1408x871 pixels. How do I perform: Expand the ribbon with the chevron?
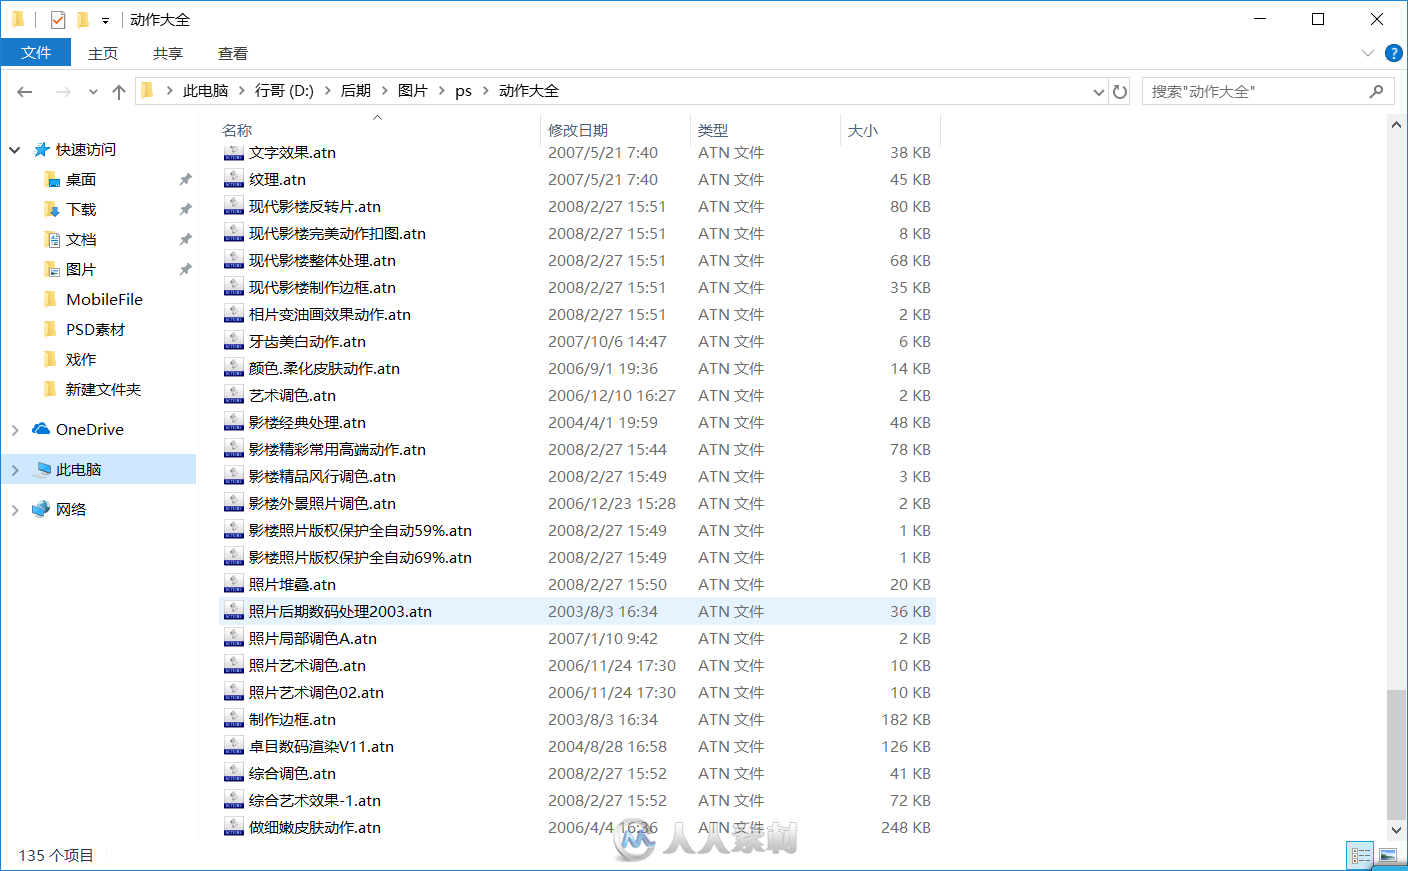click(x=1367, y=53)
